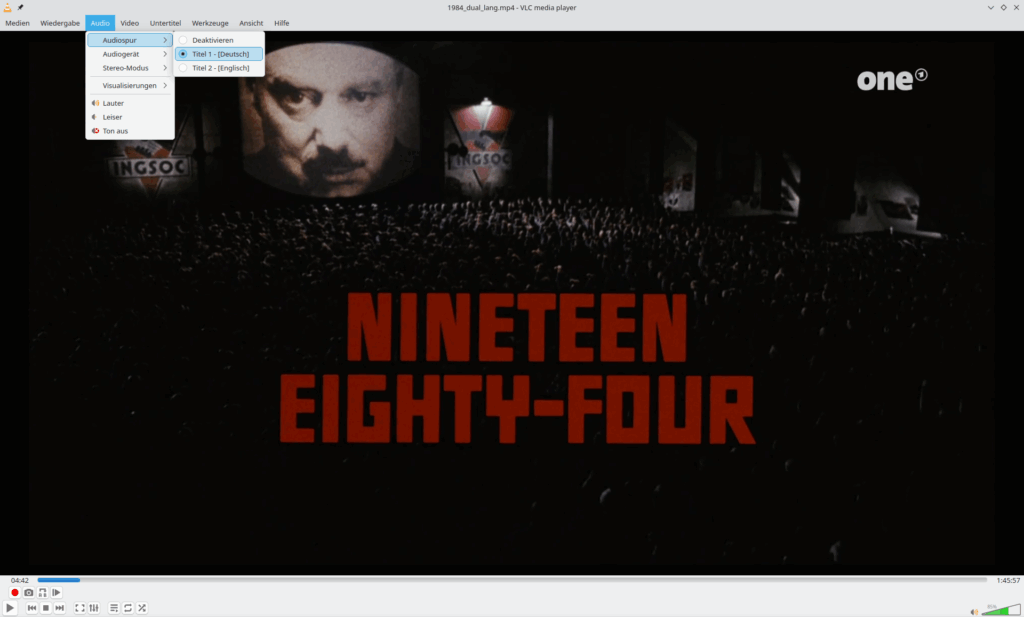Click in the playback seek bar
The image size is (1024, 617).
pyautogui.click(x=512, y=580)
